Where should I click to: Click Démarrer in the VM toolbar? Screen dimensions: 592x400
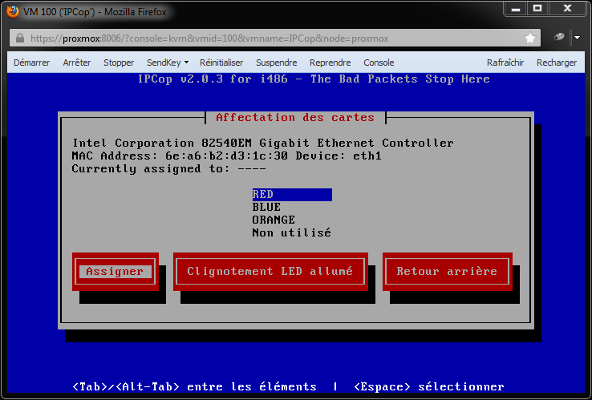click(x=32, y=63)
